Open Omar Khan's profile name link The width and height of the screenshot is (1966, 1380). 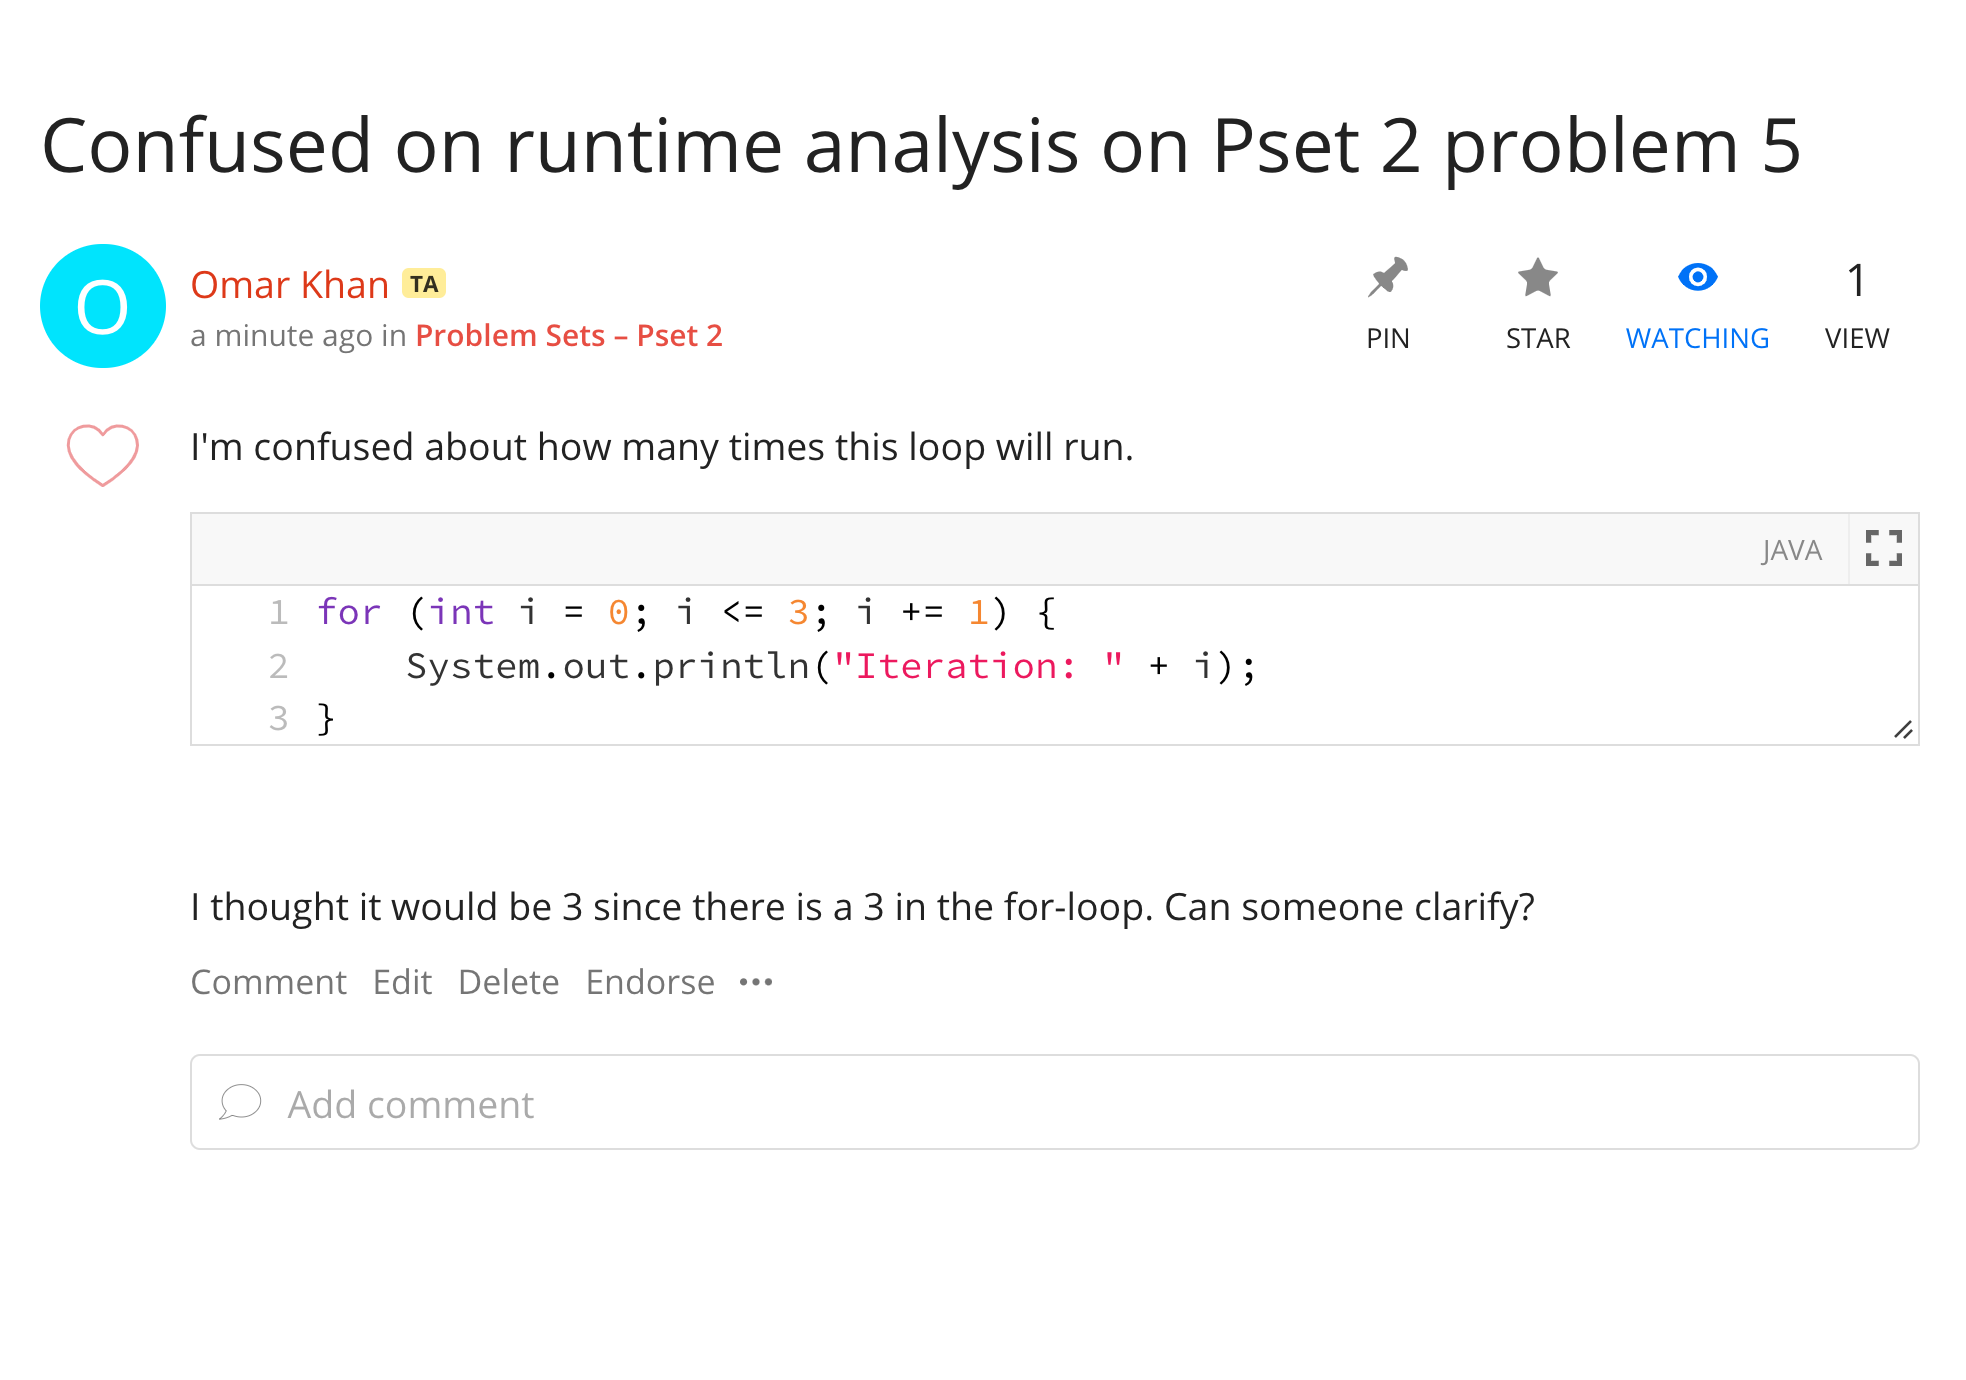(289, 285)
